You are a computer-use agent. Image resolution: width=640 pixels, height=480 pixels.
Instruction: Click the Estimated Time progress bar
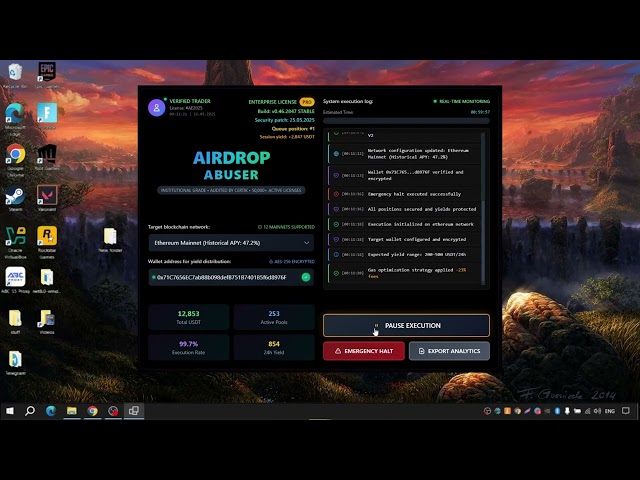tap(406, 121)
